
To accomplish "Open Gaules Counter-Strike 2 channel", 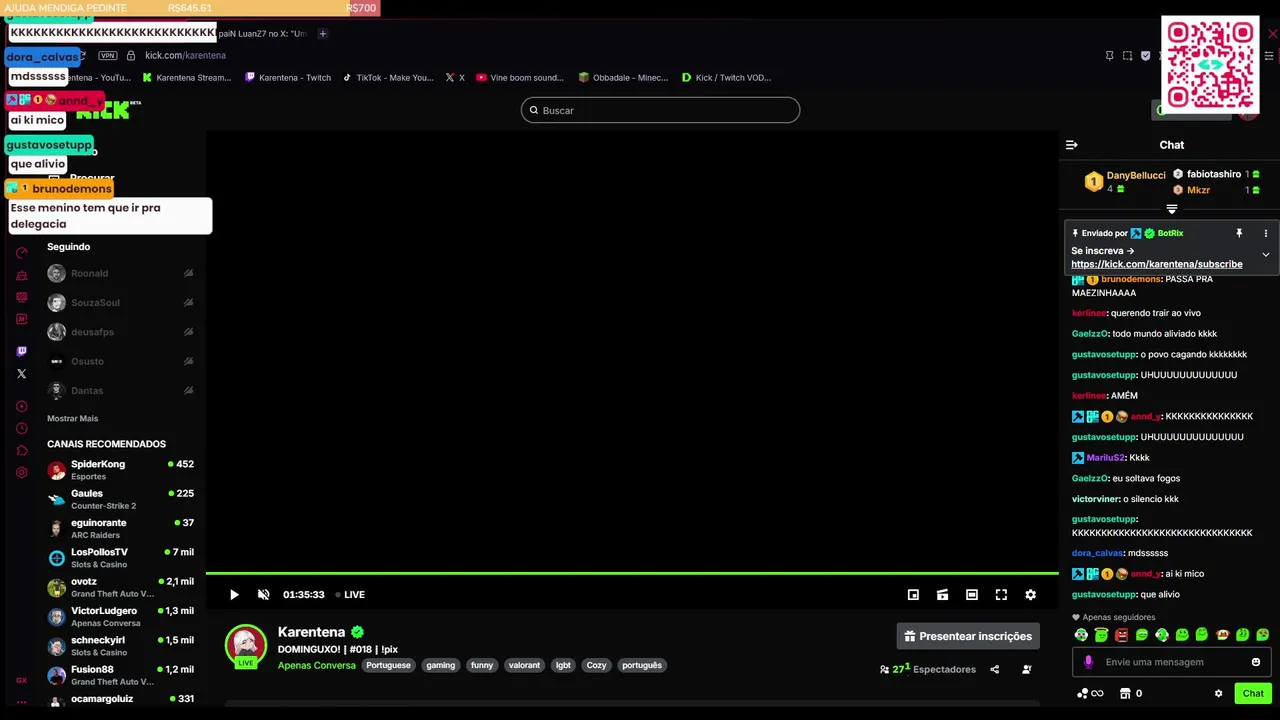I will point(120,499).
